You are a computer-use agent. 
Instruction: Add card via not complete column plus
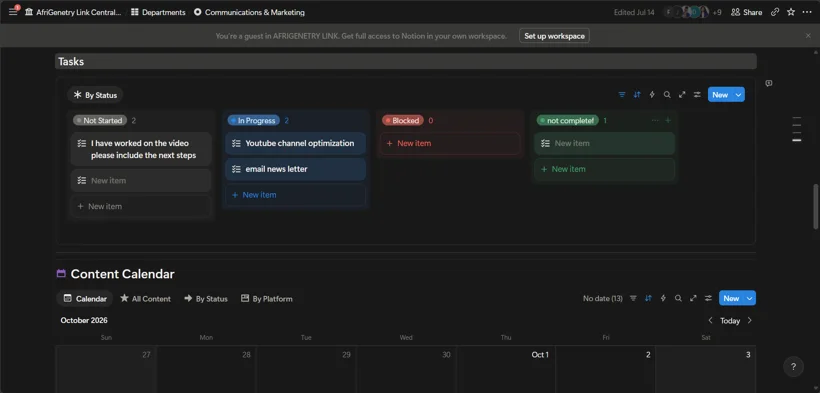pos(668,120)
